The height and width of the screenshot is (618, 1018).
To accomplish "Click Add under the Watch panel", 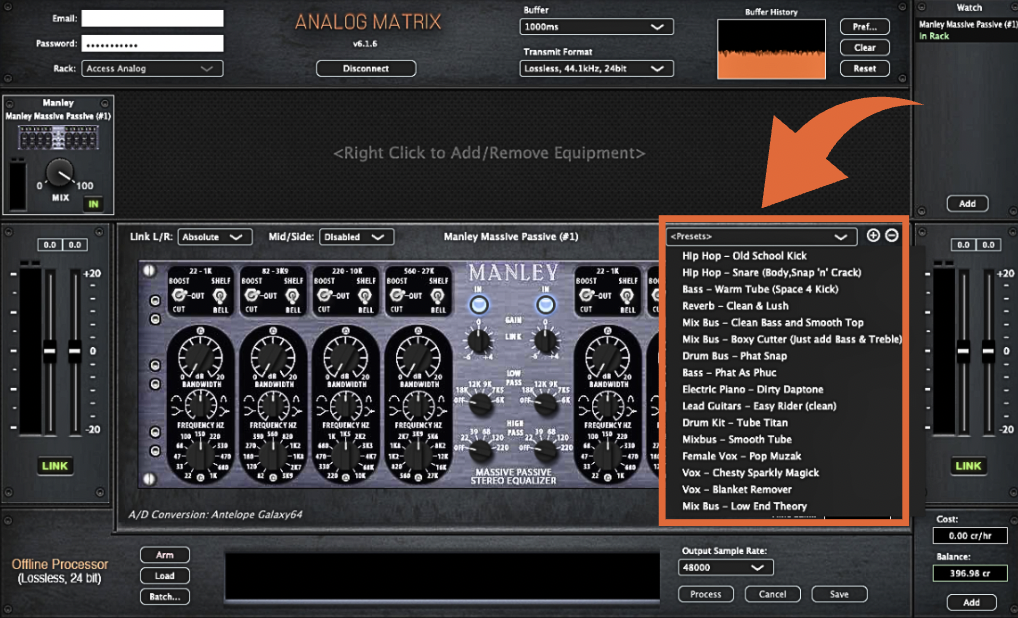I will (x=967, y=203).
